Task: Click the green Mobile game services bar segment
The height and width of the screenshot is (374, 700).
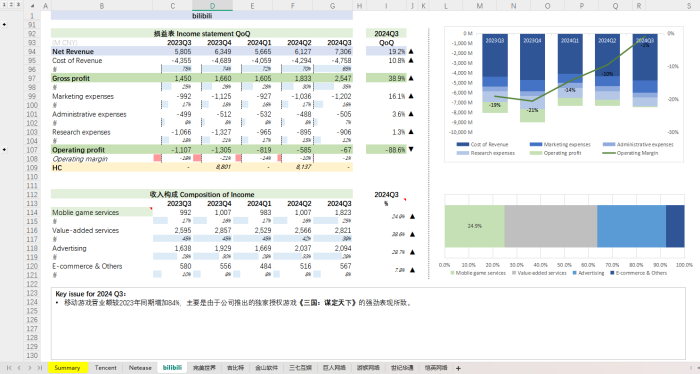Action: (475, 226)
